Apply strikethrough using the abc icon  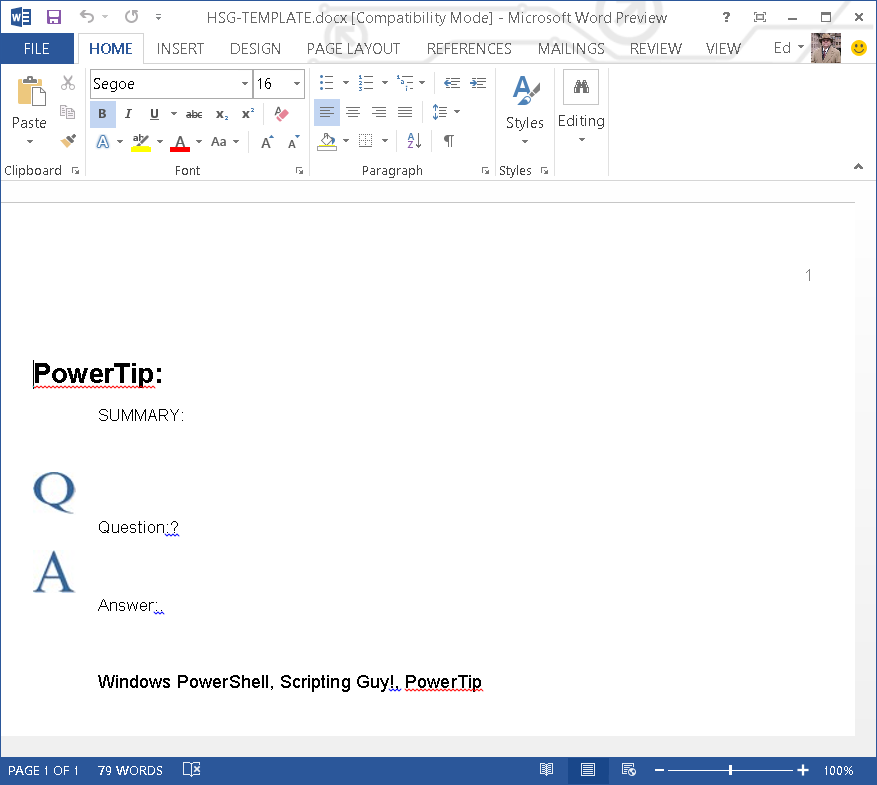(194, 114)
